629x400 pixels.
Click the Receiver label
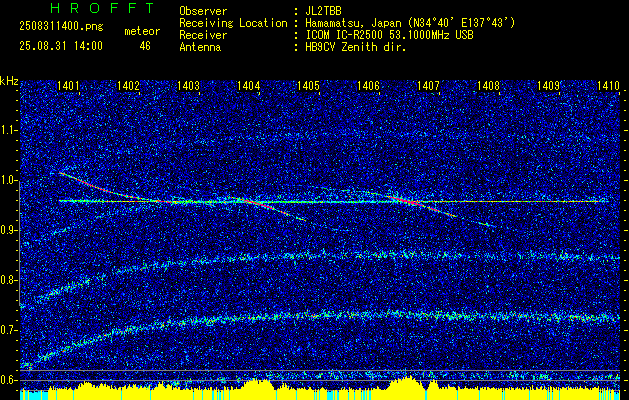(203, 35)
